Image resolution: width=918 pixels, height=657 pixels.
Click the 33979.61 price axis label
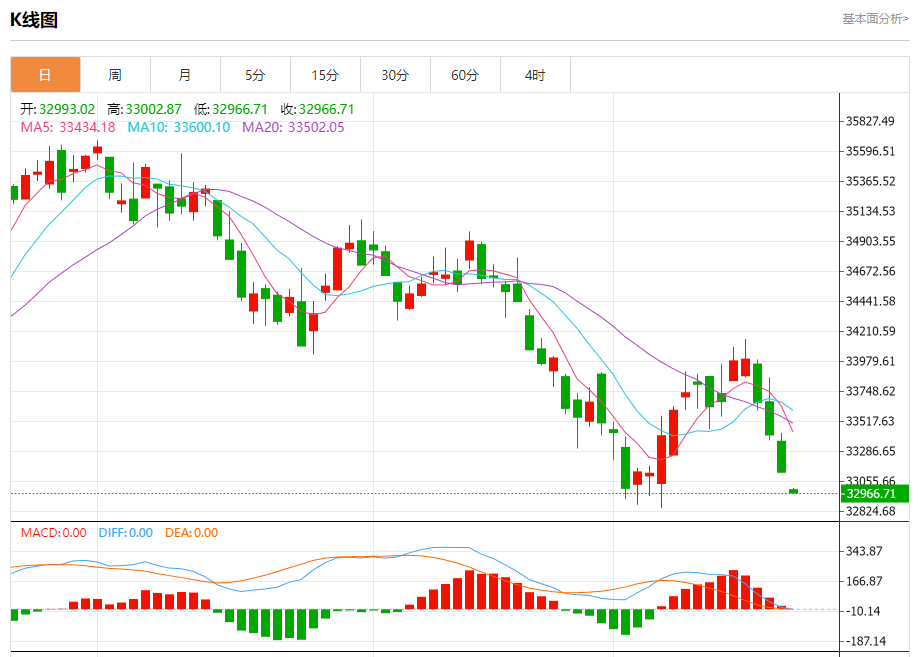click(x=871, y=361)
